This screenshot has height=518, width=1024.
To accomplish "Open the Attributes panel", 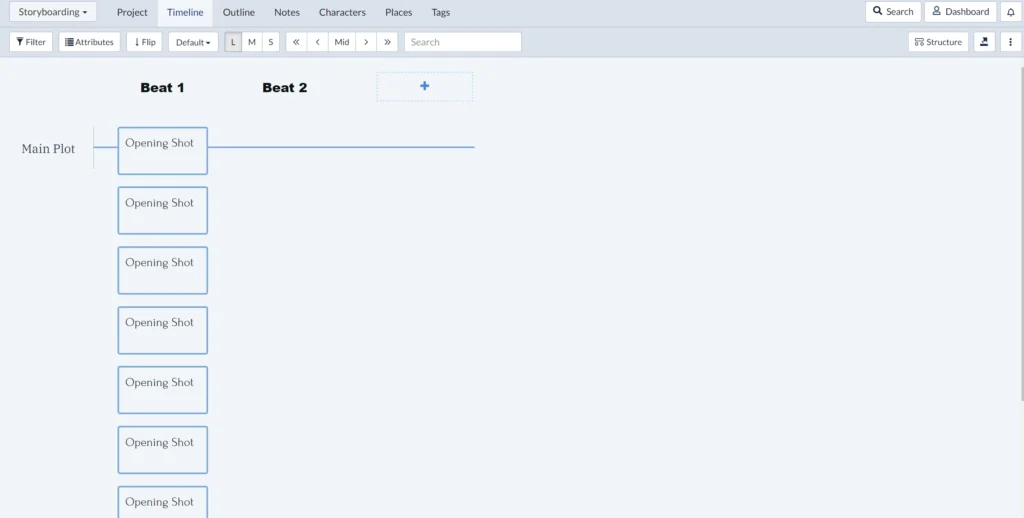I will [x=89, y=42].
